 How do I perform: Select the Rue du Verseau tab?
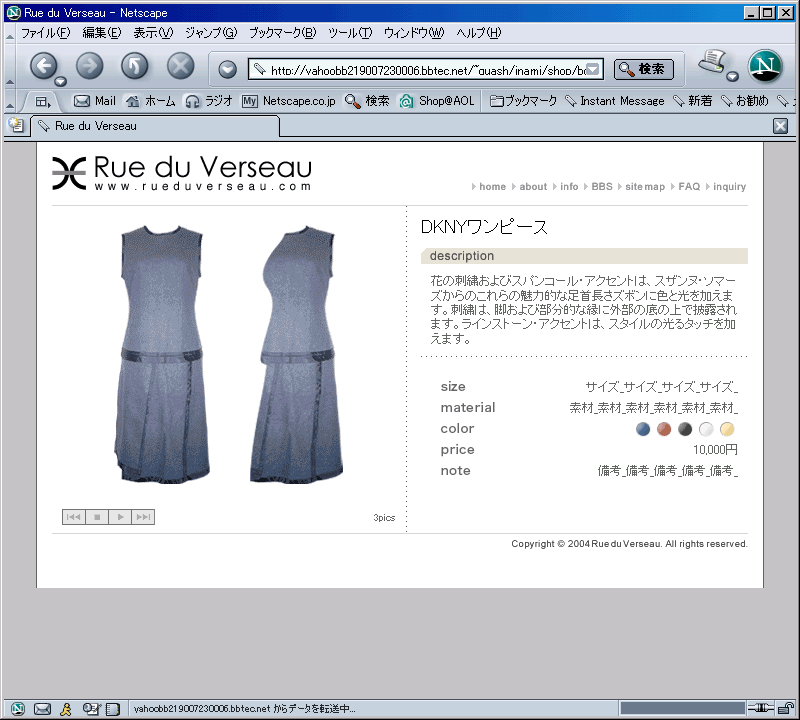(155, 126)
